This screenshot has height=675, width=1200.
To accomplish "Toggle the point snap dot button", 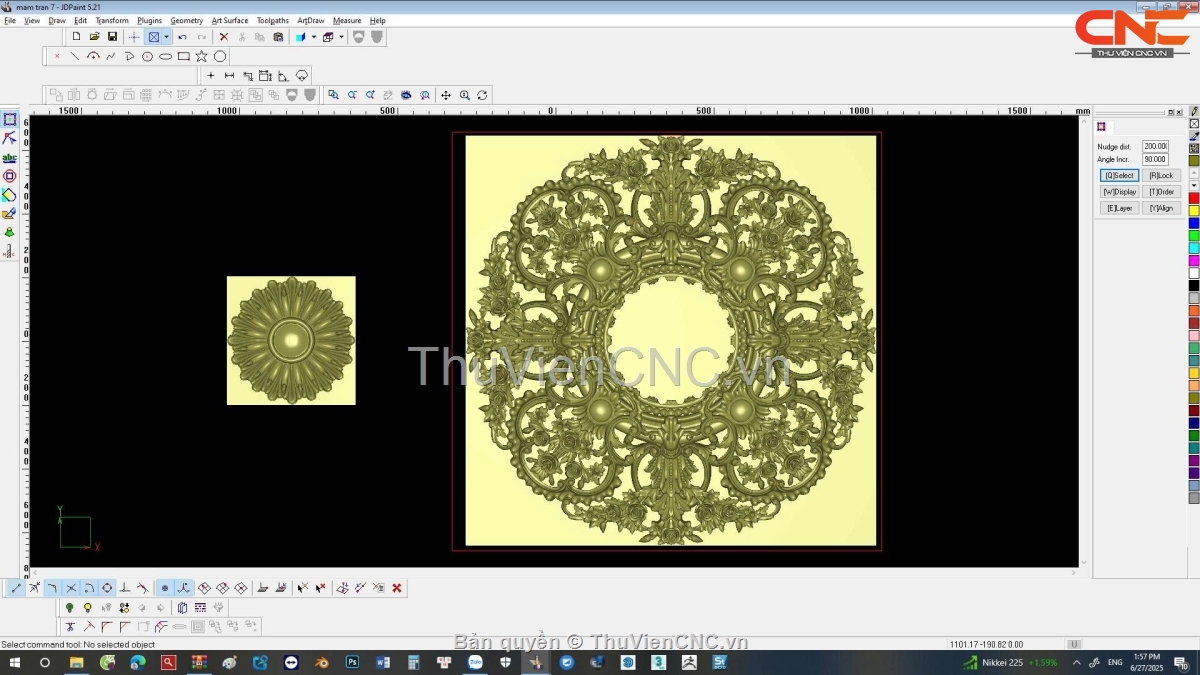I will [165, 588].
